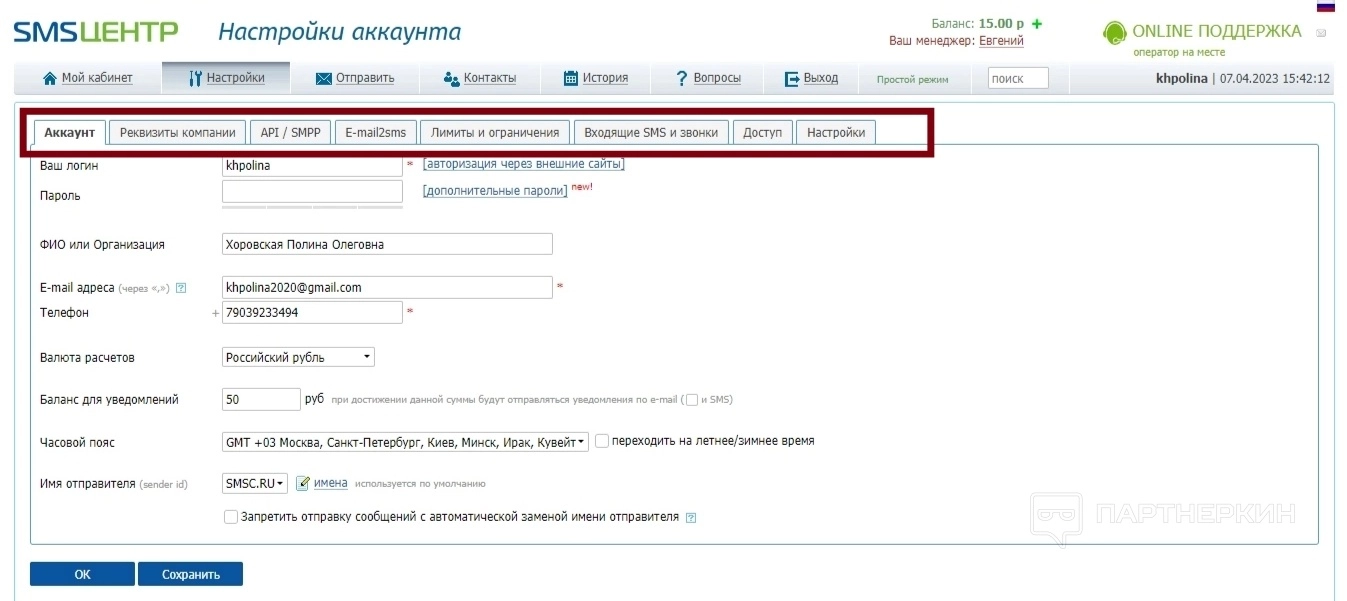Screen dimensions: 1347x601
Task: Check Запретить отправку сообщений checkbox
Action: click(x=231, y=517)
